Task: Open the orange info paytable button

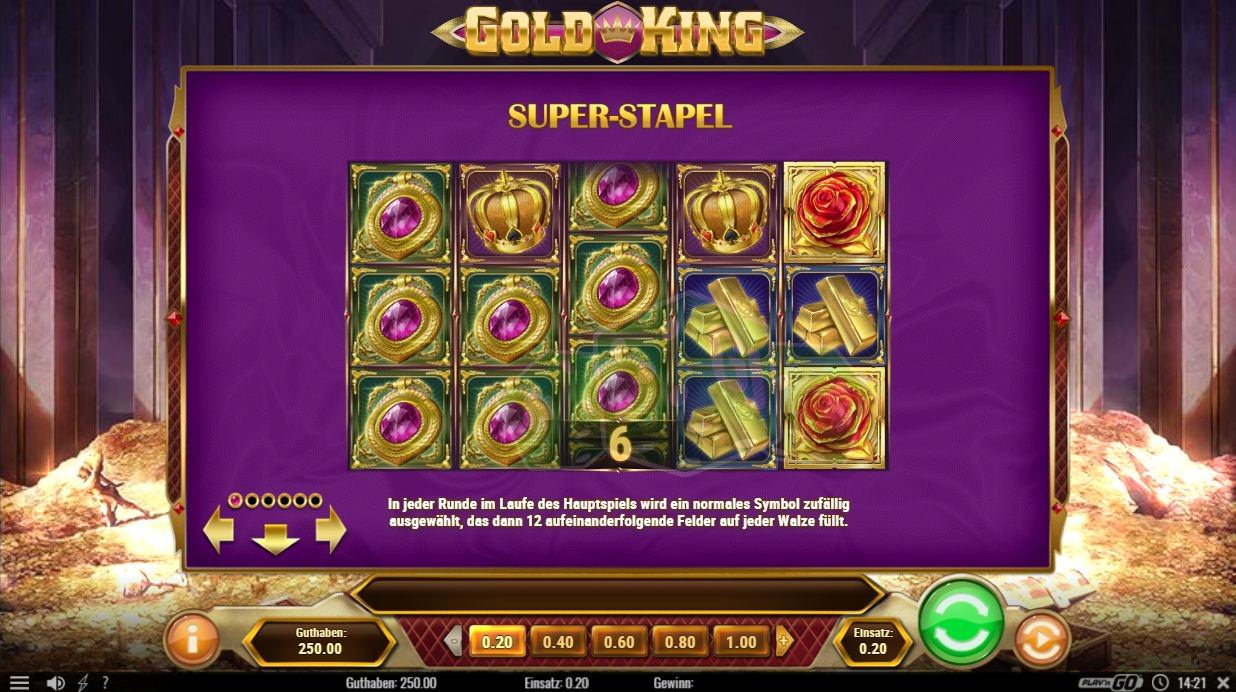Action: 191,641
